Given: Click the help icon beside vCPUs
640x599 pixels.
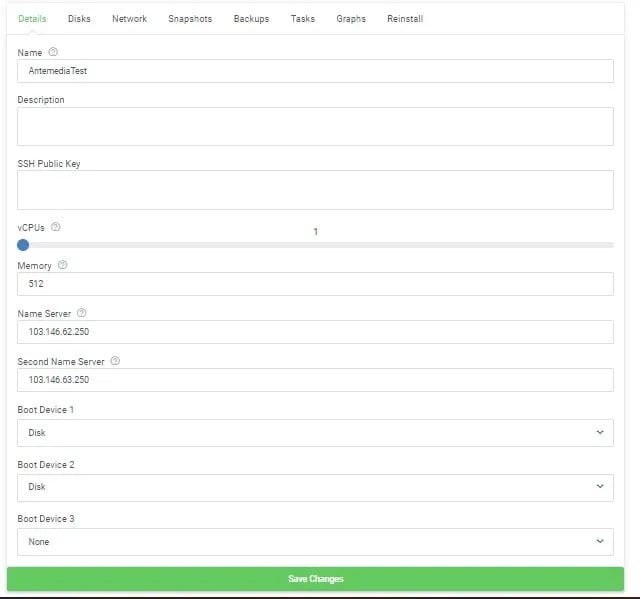Looking at the screenshot, I should click(x=56, y=227).
